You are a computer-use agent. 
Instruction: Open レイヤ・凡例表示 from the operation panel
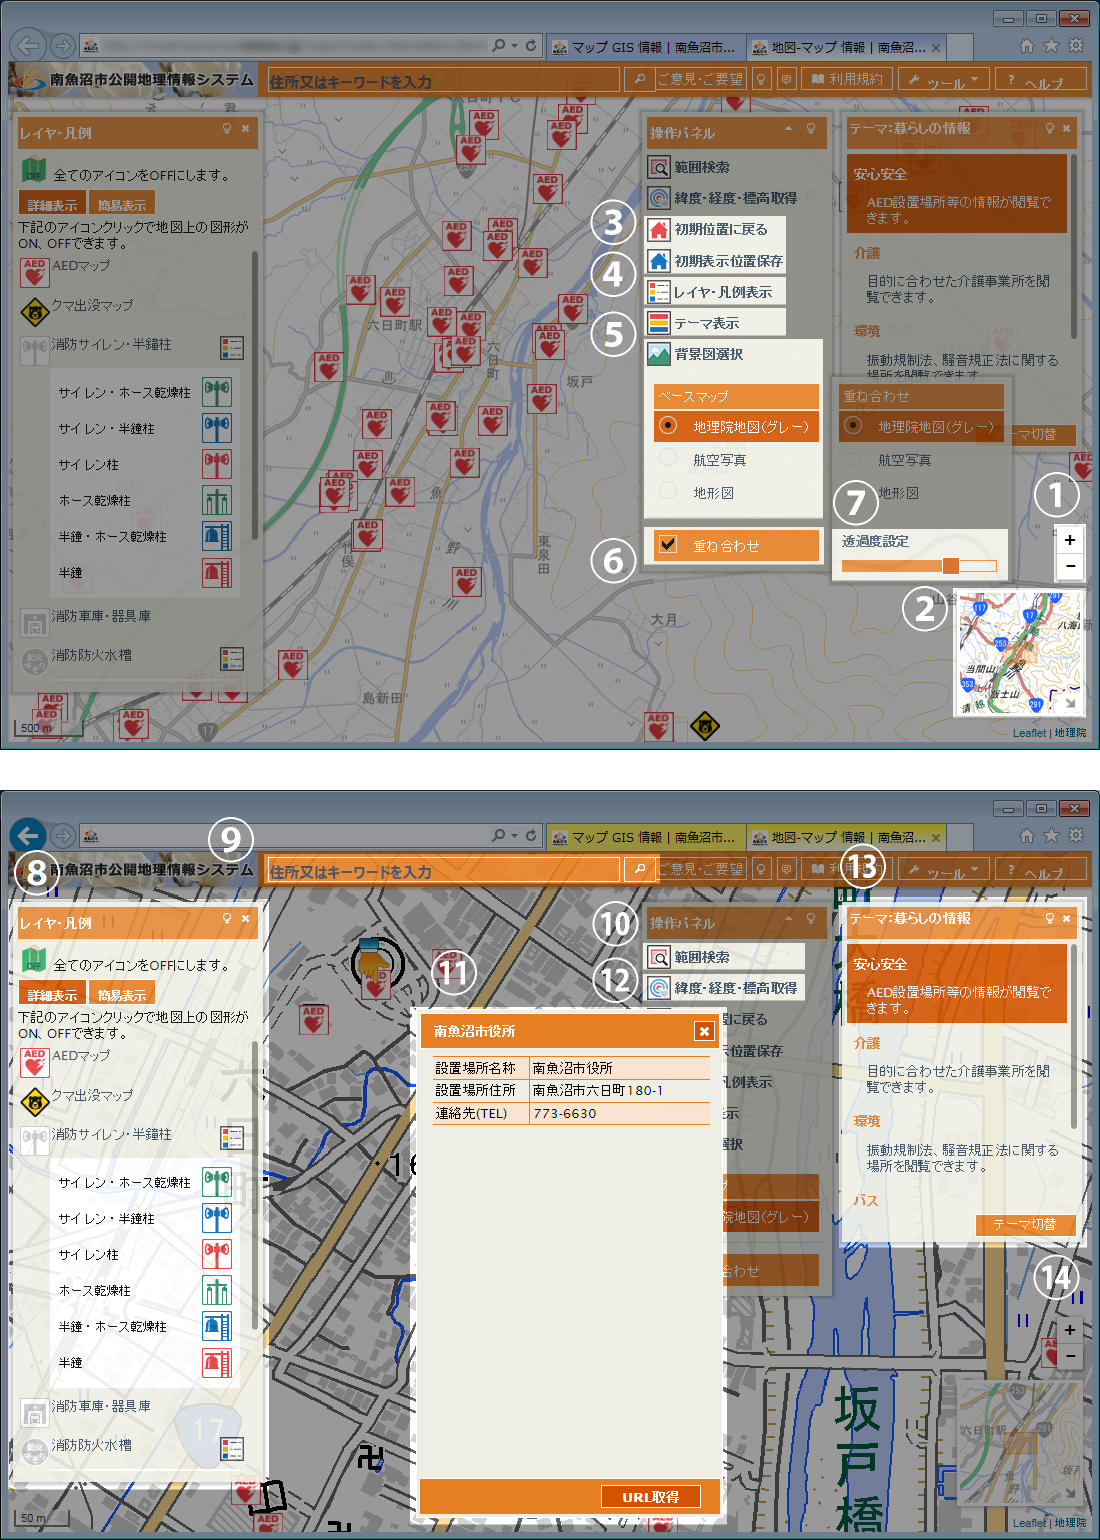[x=715, y=292]
